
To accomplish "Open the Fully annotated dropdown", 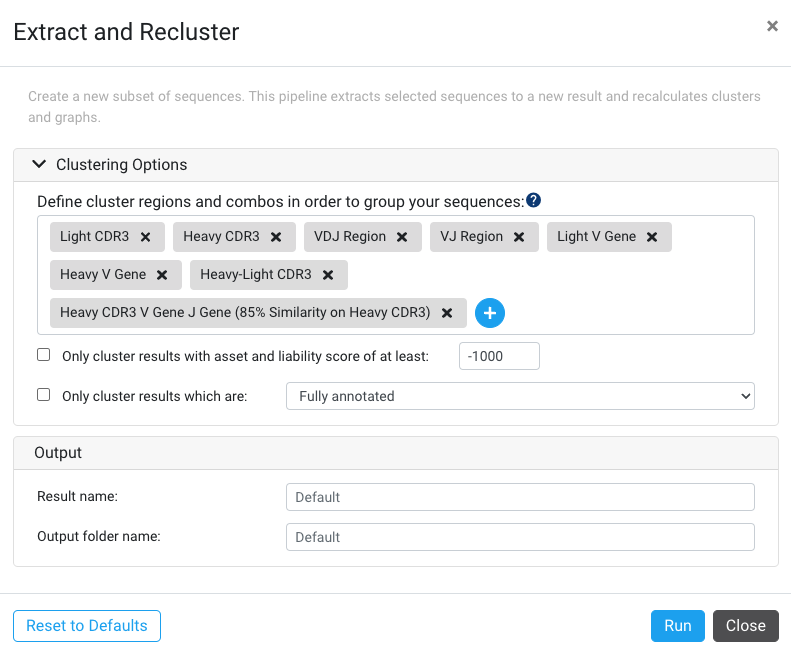I will [x=520, y=396].
